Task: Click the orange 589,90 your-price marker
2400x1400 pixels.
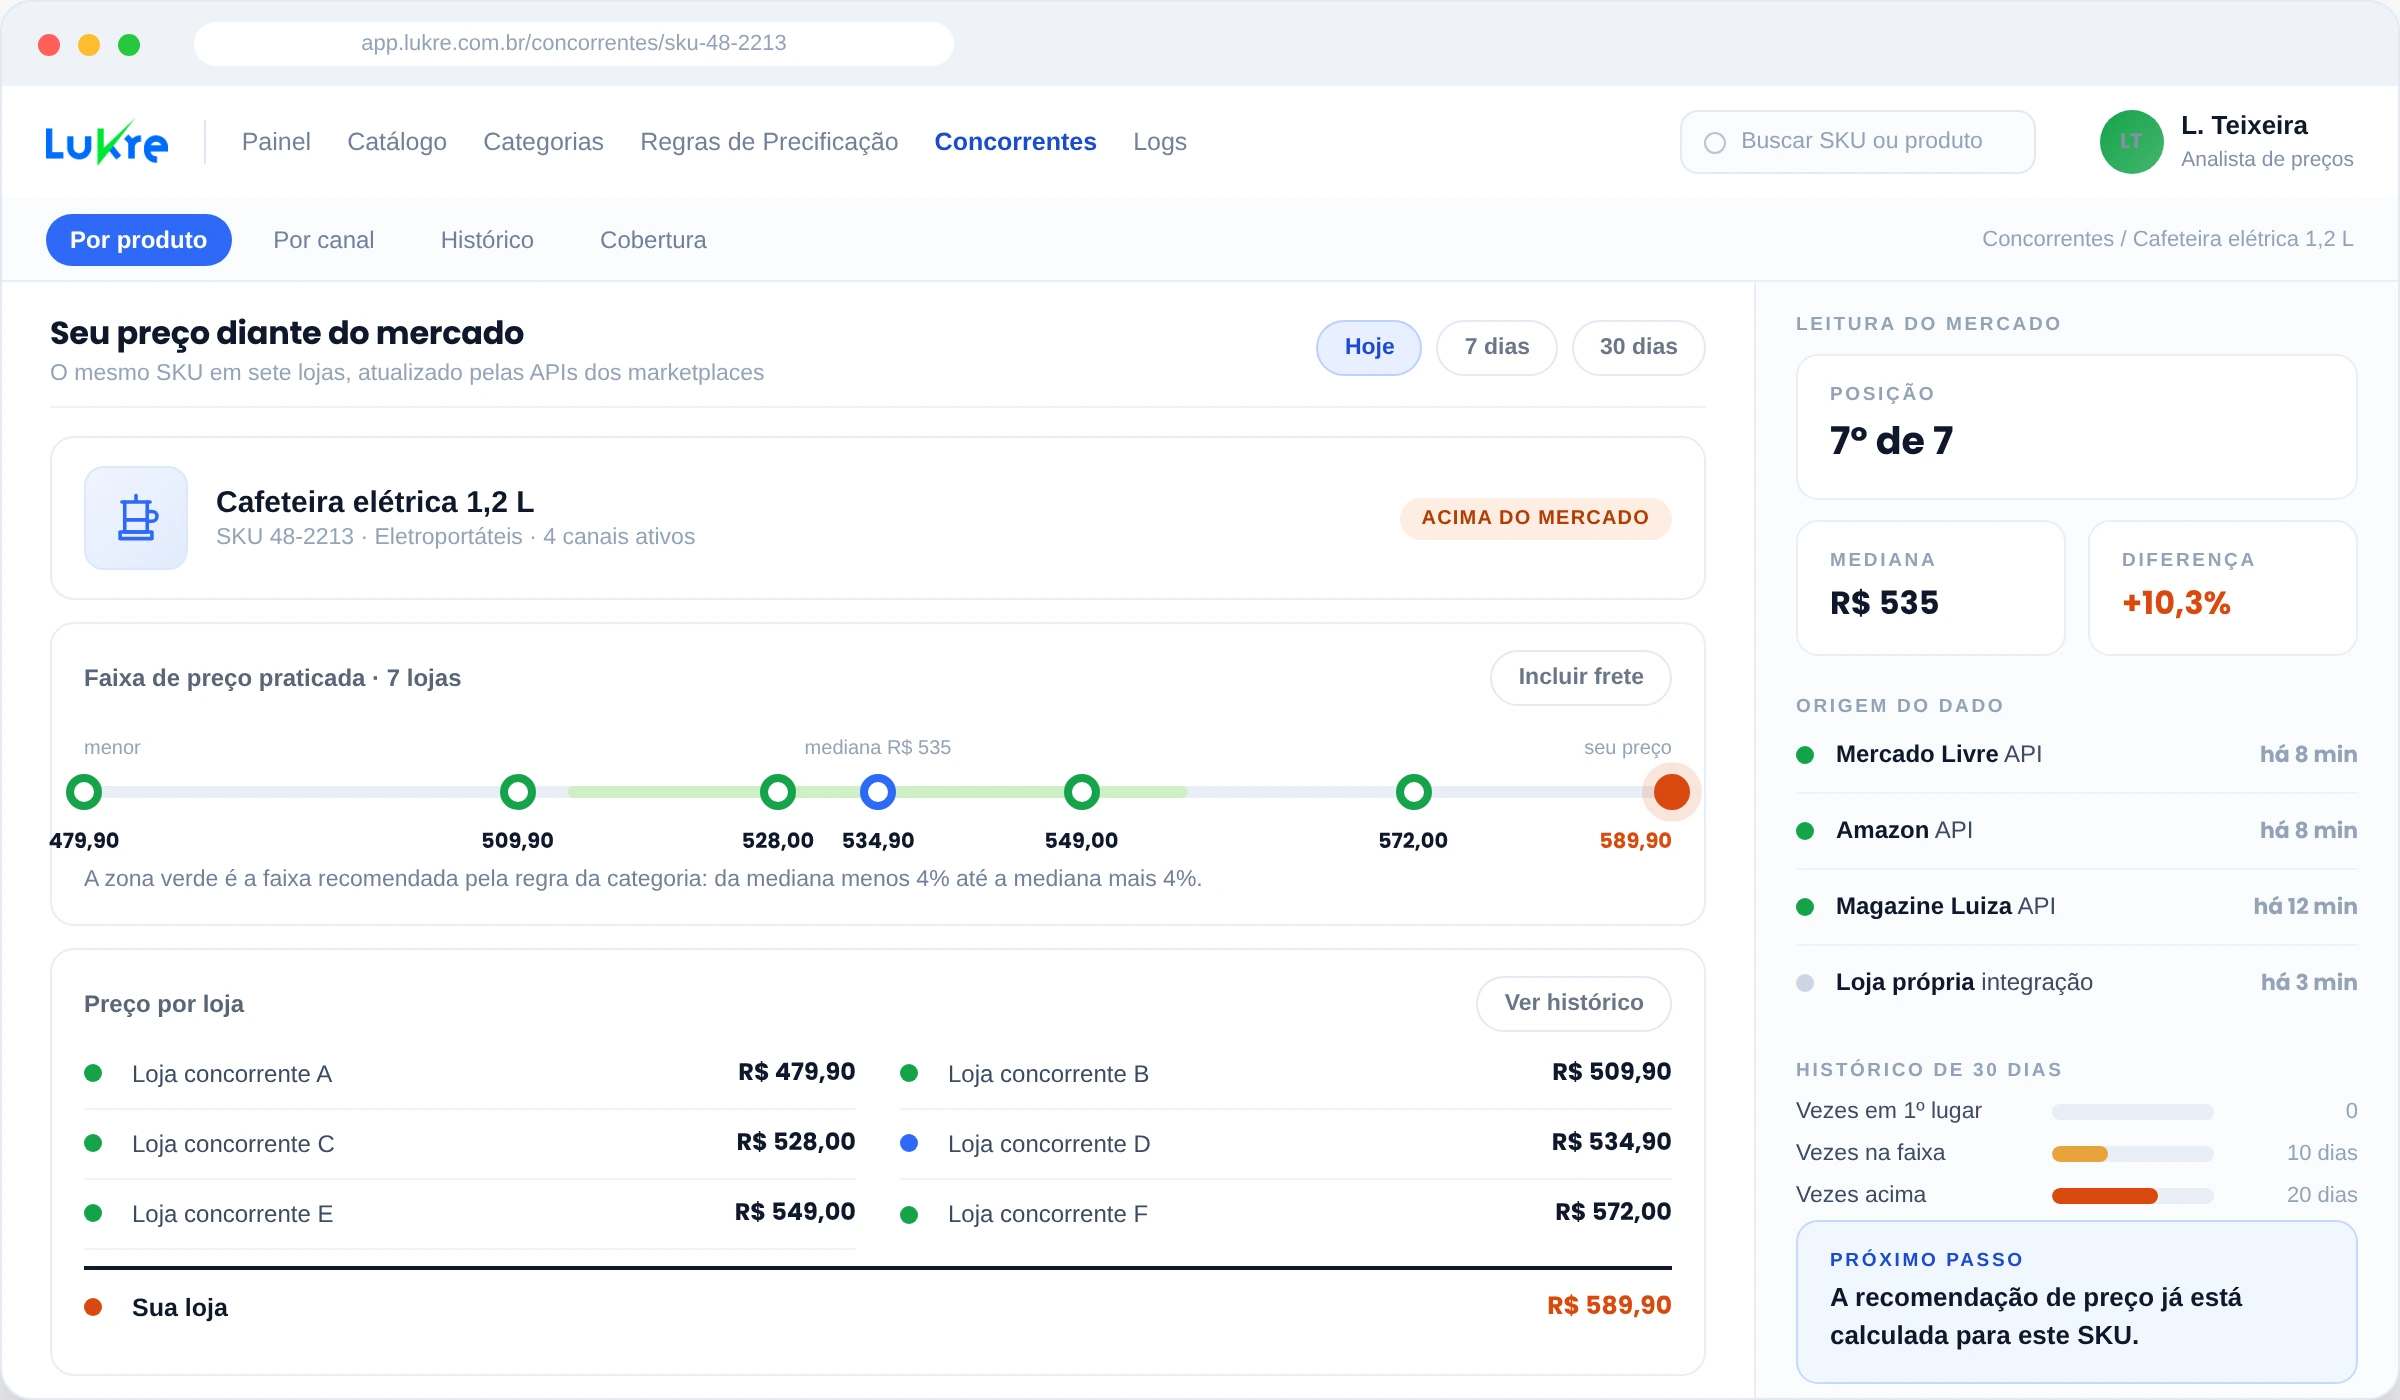Action: (1672, 792)
